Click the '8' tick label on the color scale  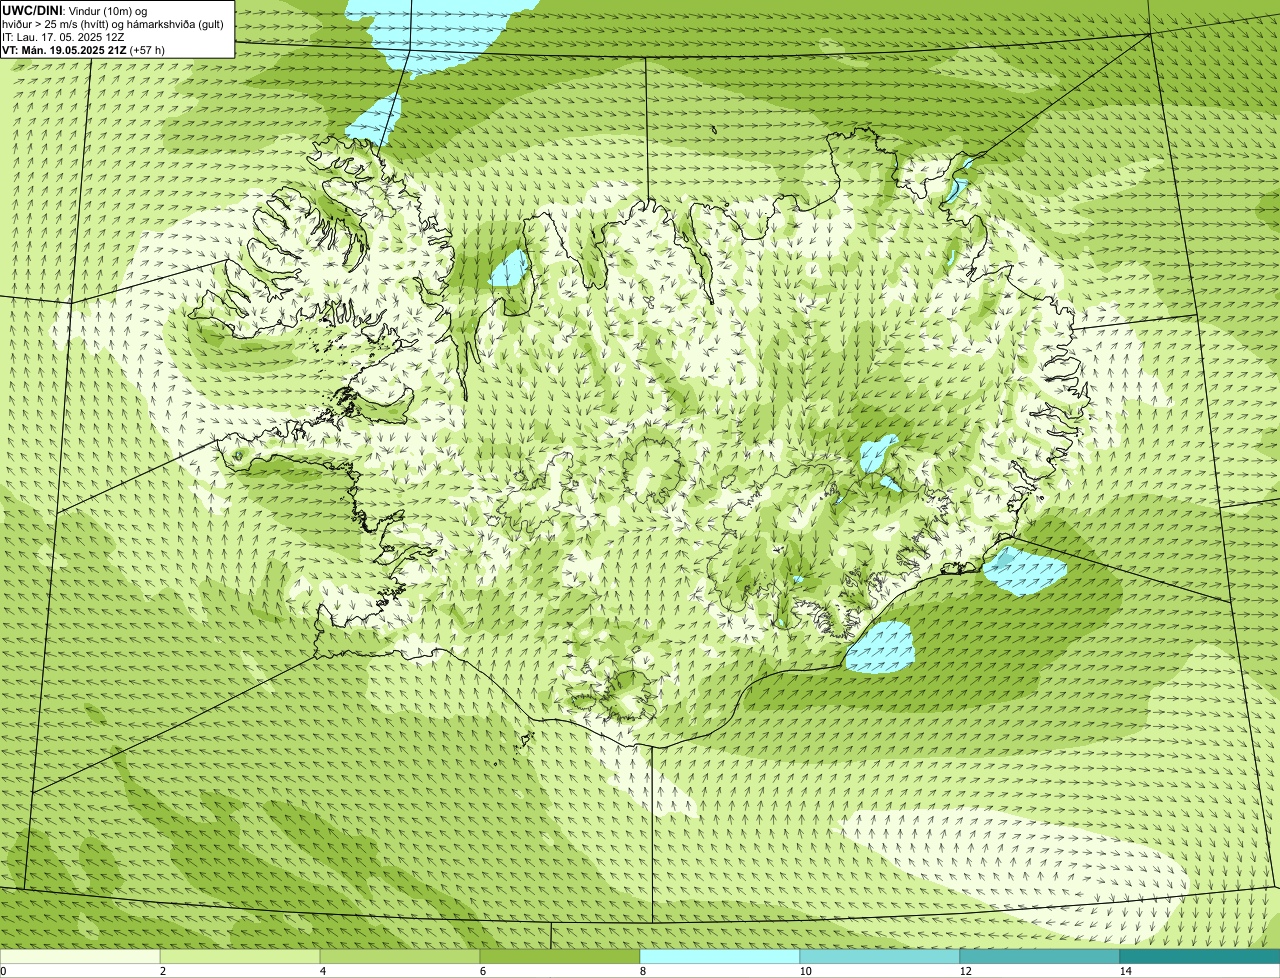coord(643,971)
